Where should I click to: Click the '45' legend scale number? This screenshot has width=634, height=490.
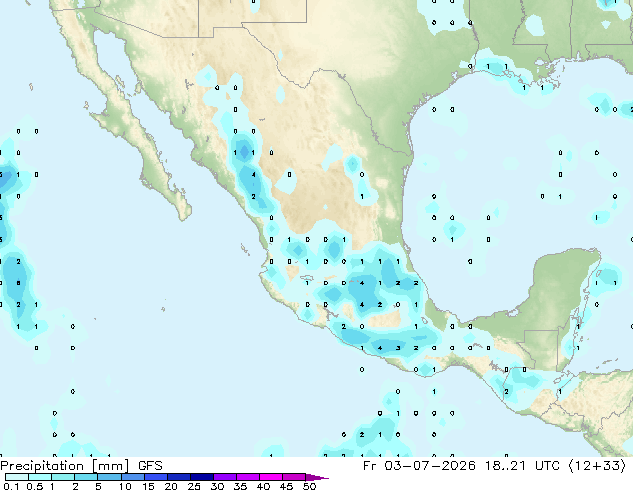click(286, 486)
